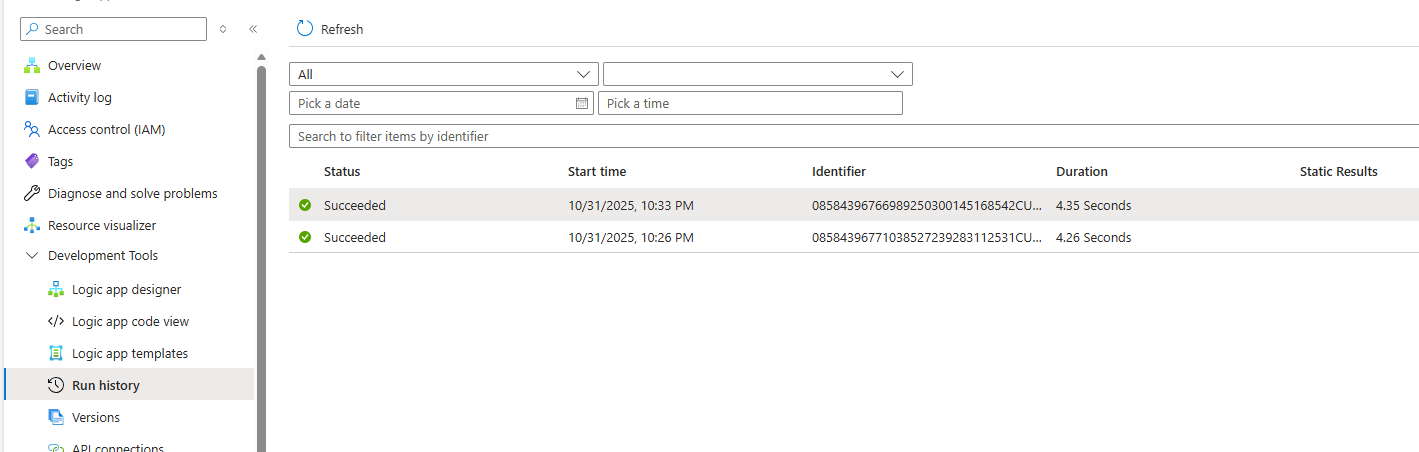Click the 'Pick a date' field
This screenshot has height=452, width=1419.
pos(441,103)
